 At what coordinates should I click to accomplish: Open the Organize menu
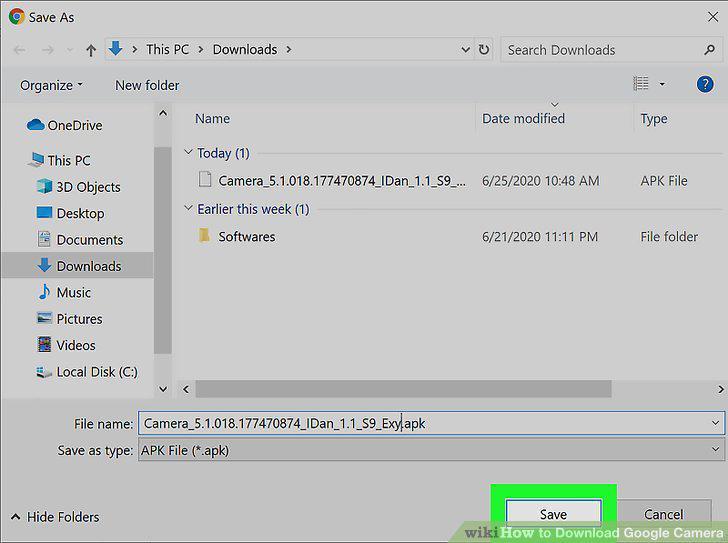pos(51,85)
